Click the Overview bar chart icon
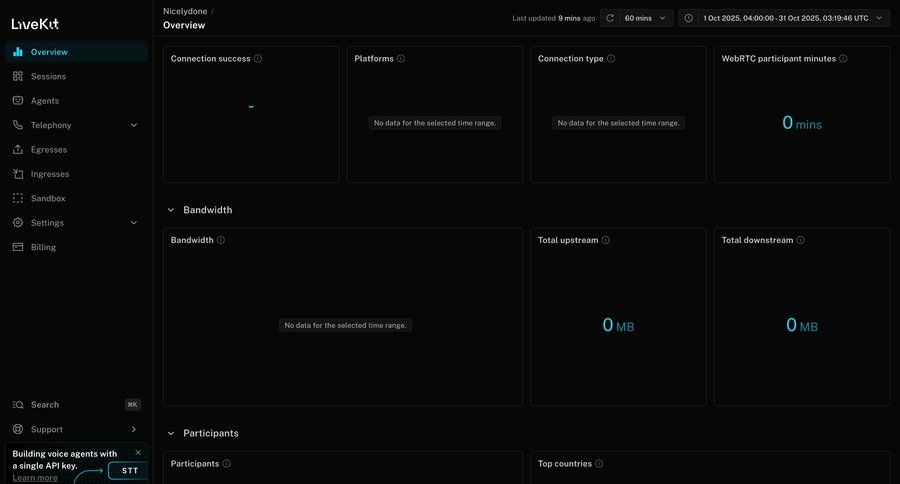Viewport: 900px width, 484px height. [x=18, y=52]
